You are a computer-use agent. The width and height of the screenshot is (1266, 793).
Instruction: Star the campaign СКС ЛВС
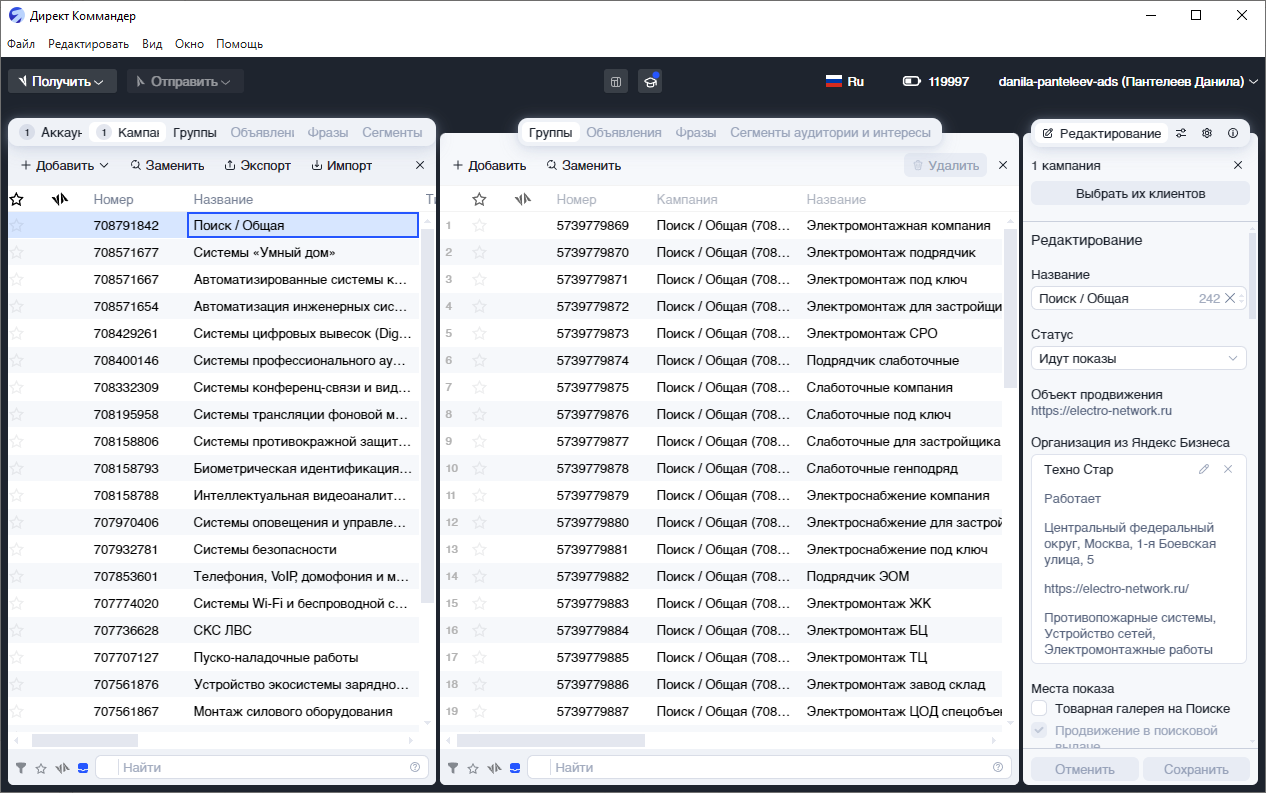tap(16, 631)
